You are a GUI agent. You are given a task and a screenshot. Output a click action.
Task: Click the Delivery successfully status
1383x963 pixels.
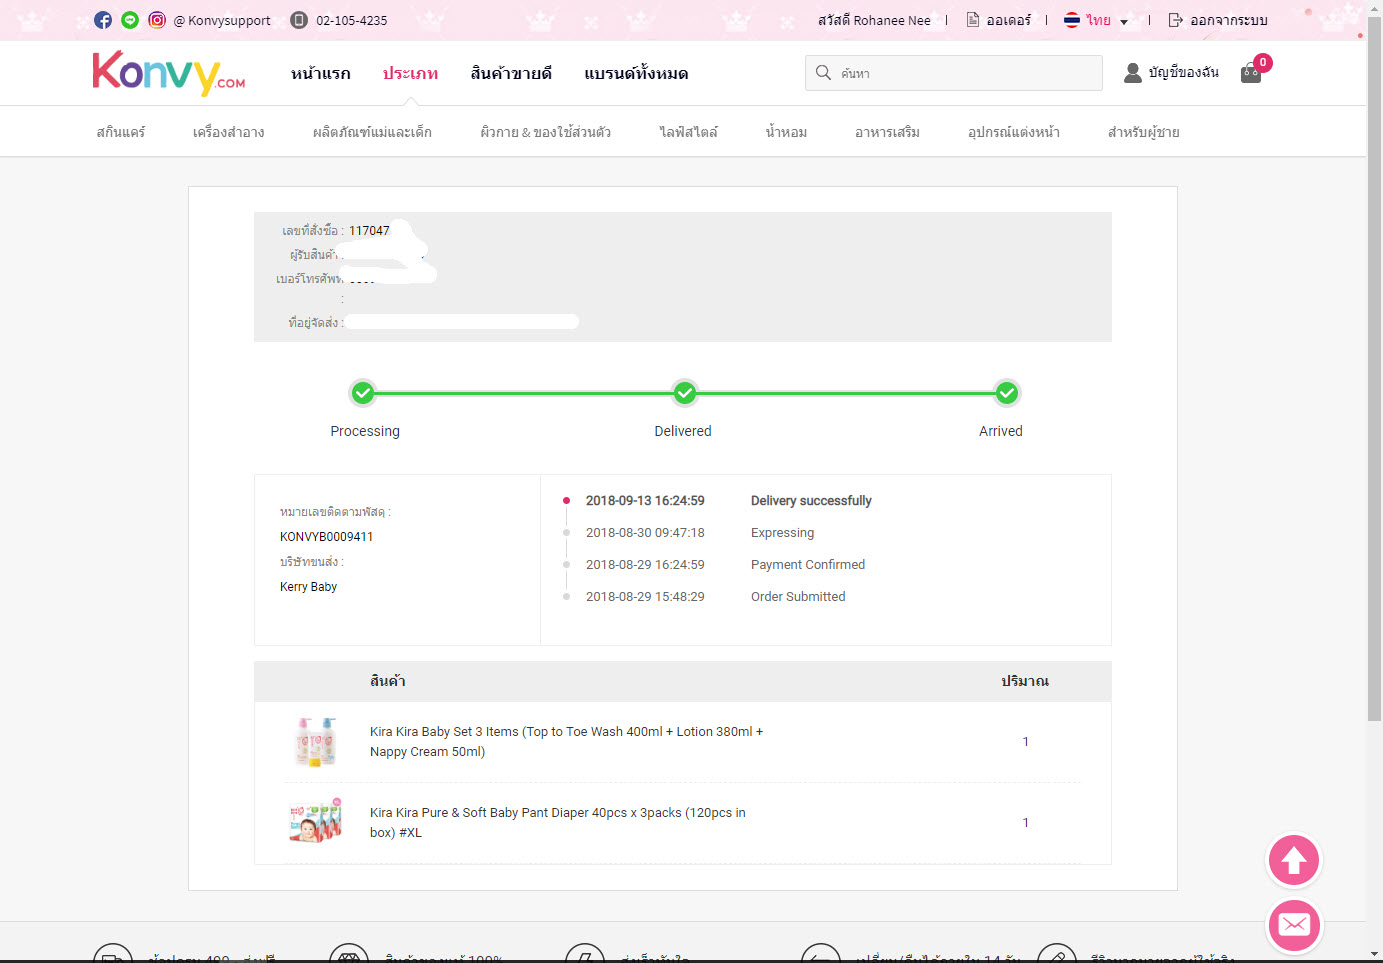point(811,501)
